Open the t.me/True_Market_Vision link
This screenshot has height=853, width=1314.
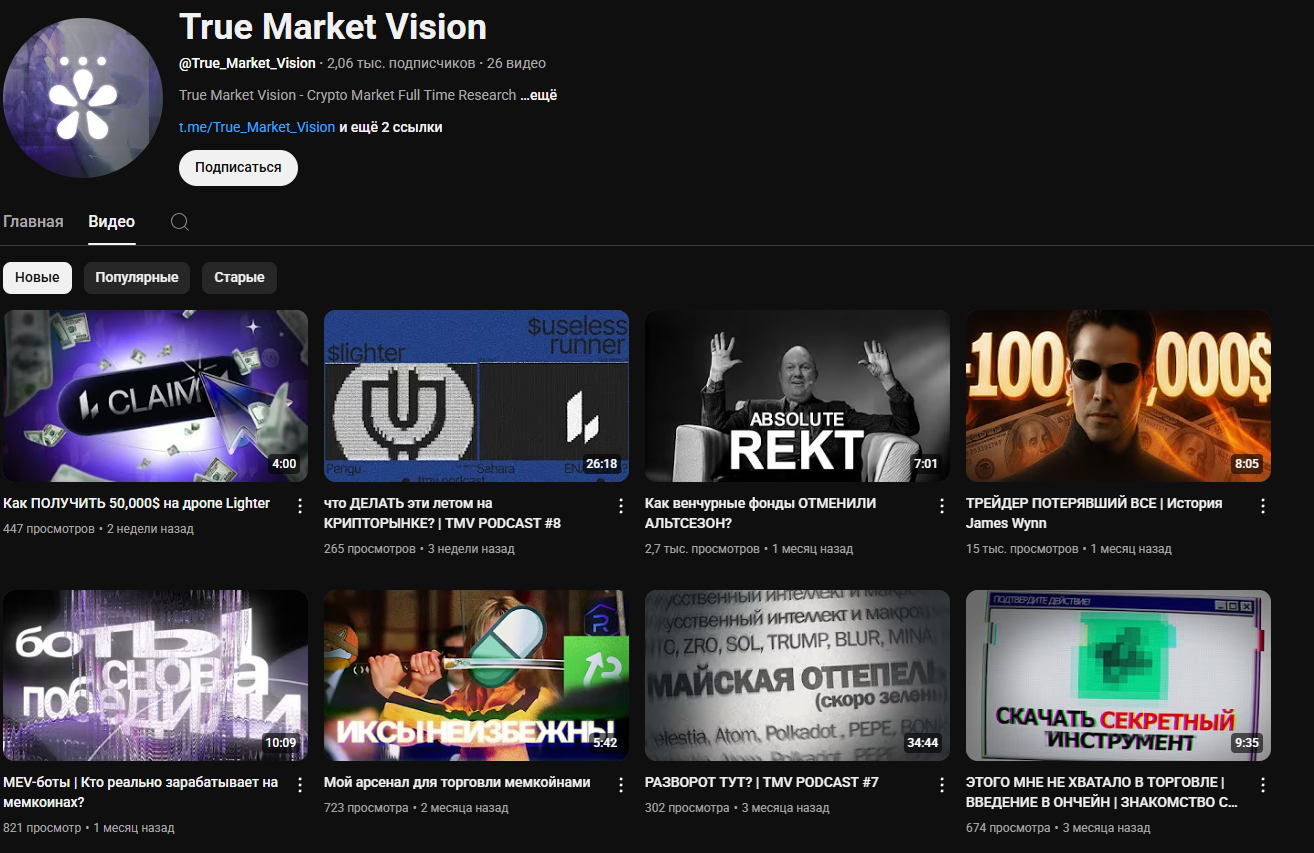coord(257,127)
